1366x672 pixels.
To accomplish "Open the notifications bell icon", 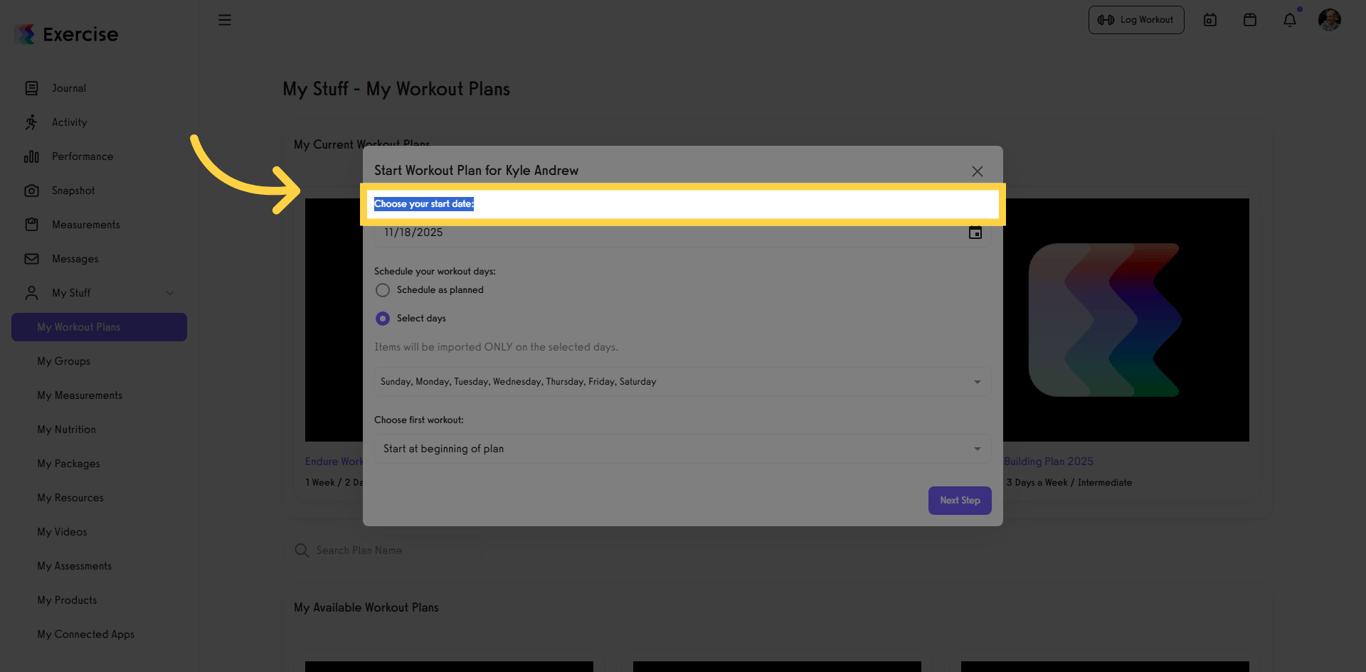I will [1289, 19].
